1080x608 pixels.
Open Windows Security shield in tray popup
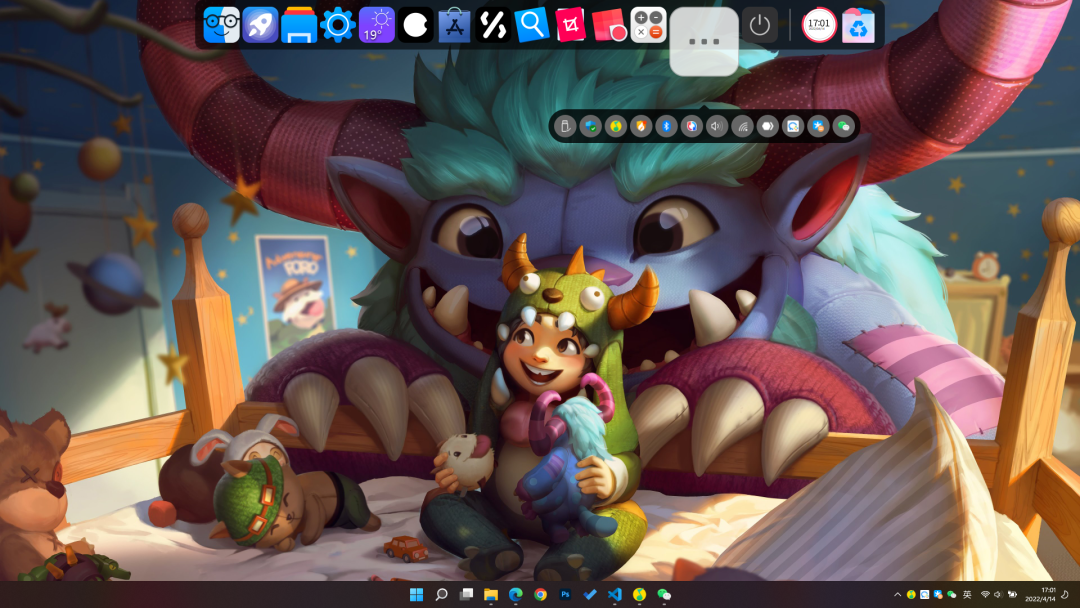(590, 126)
